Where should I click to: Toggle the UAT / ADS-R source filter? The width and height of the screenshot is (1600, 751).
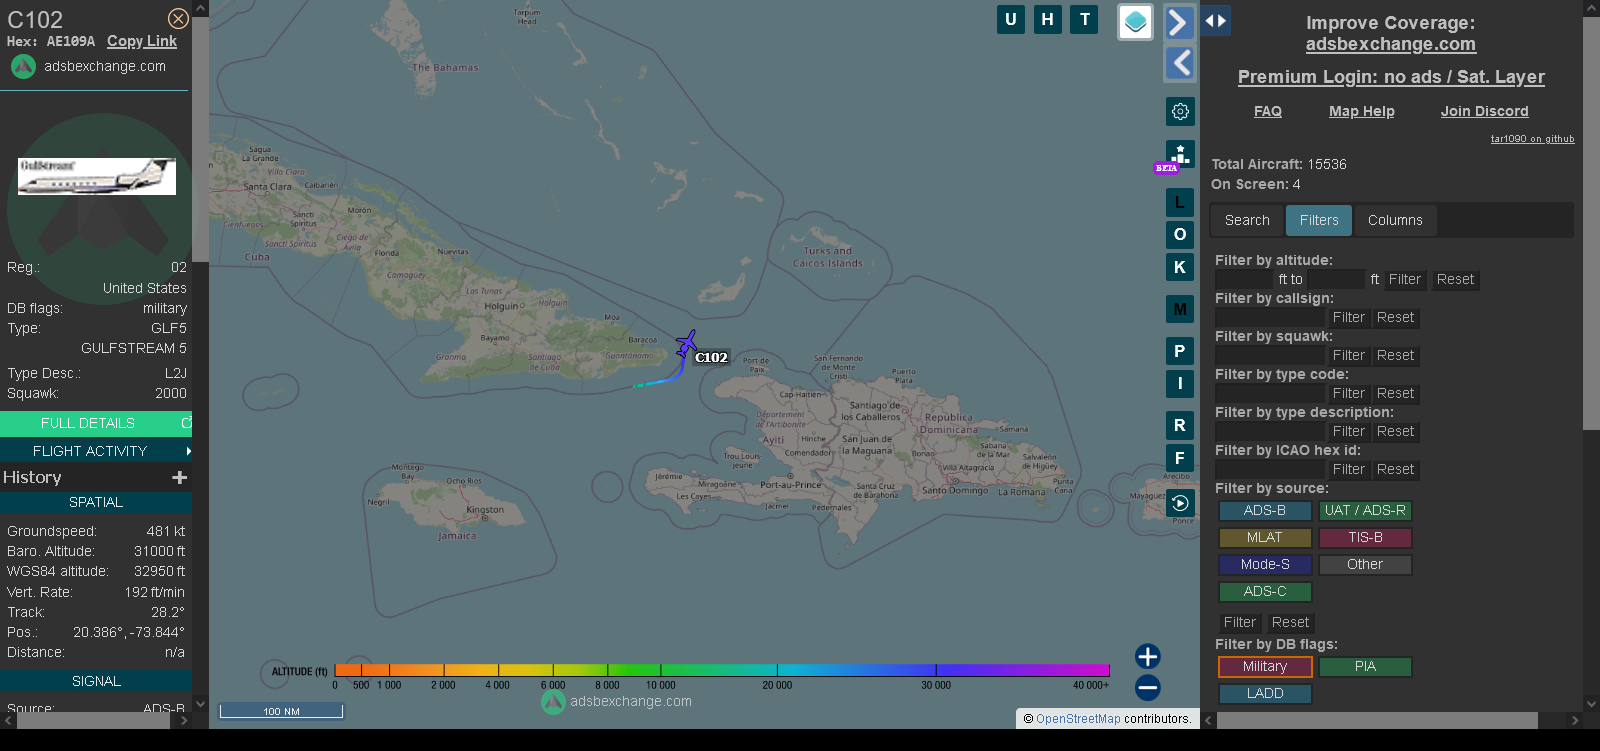[x=1365, y=510]
